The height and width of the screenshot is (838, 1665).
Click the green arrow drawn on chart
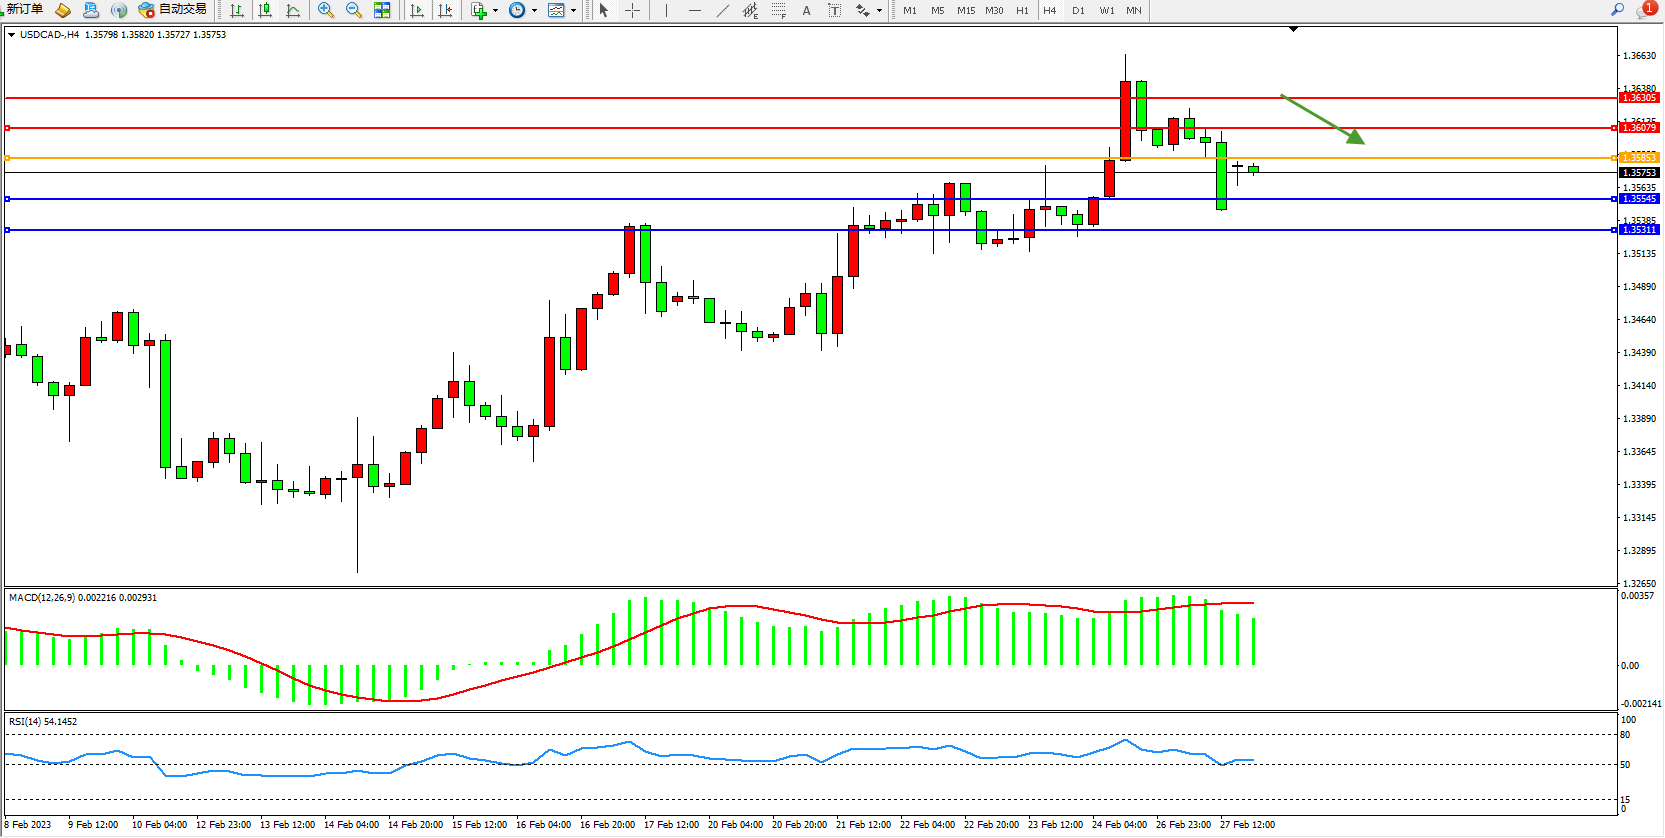[x=1322, y=119]
